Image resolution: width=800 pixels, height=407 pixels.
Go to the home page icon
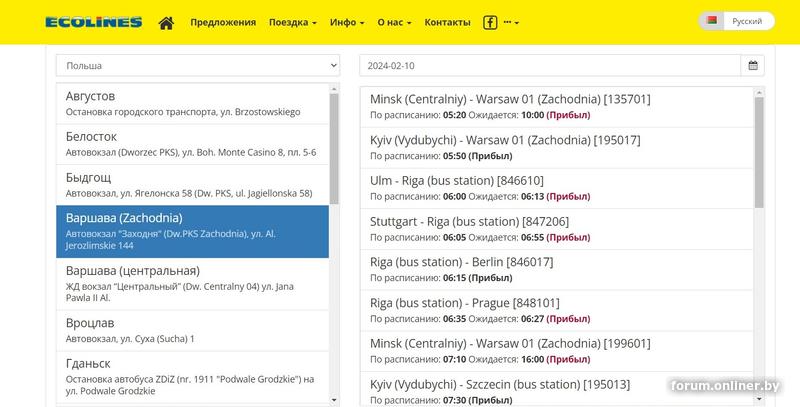[166, 22]
